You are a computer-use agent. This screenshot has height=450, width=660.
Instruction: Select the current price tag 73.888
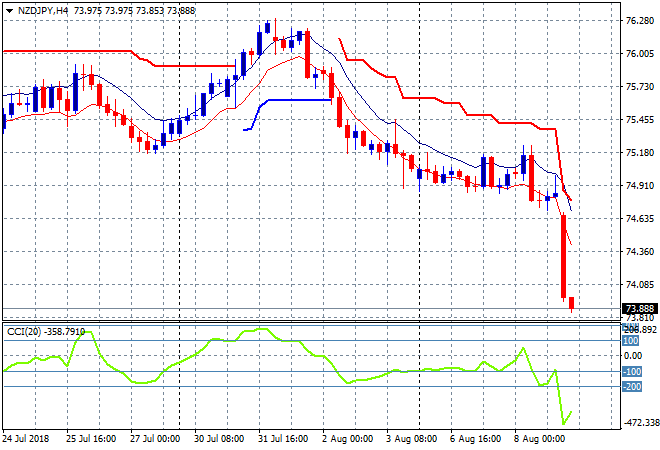click(637, 308)
